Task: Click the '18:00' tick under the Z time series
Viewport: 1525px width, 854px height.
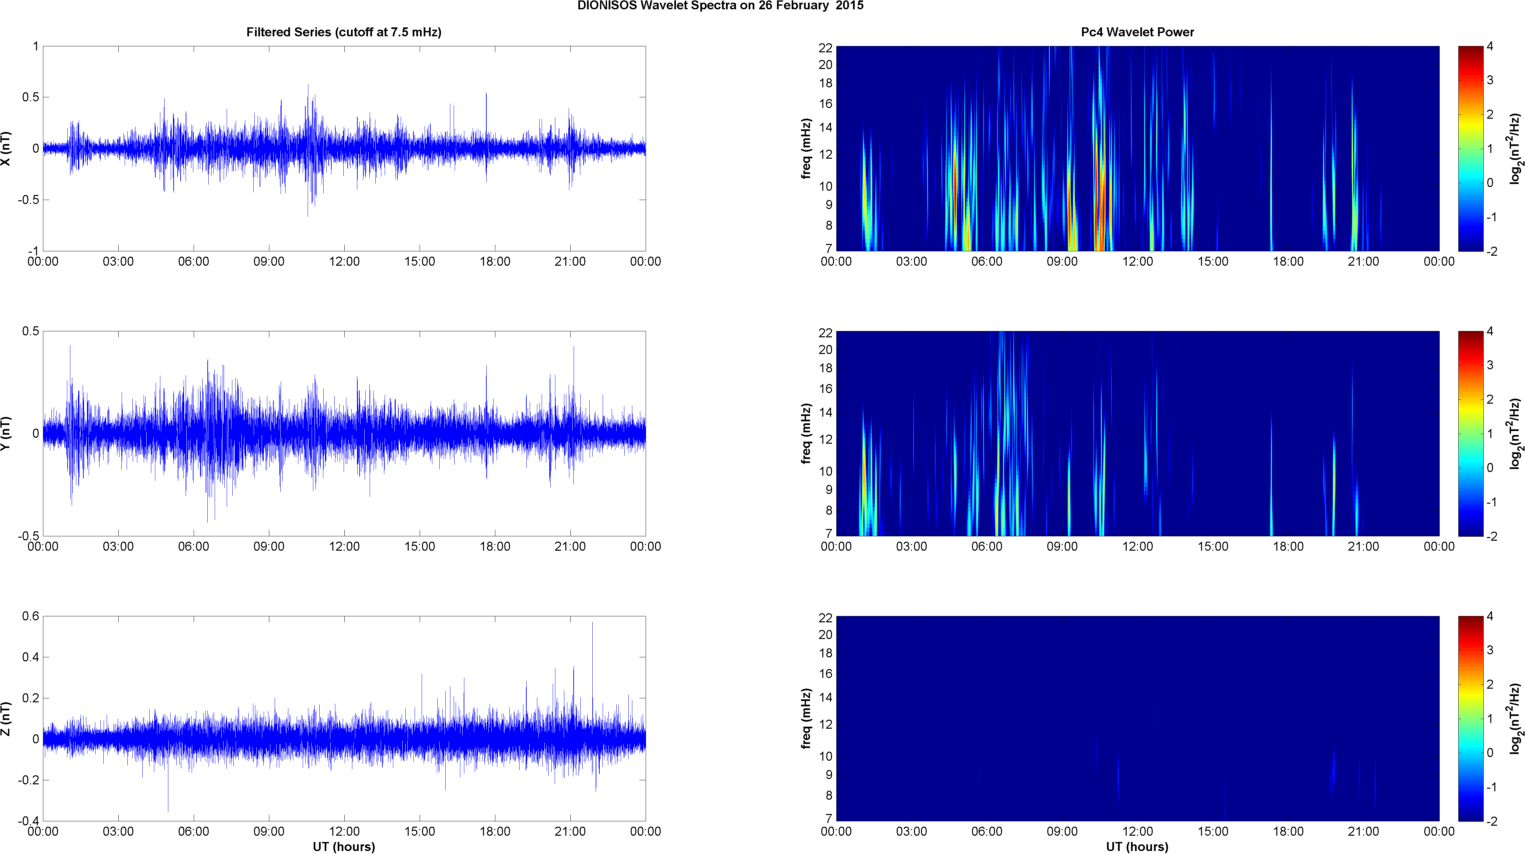Action: tap(495, 832)
